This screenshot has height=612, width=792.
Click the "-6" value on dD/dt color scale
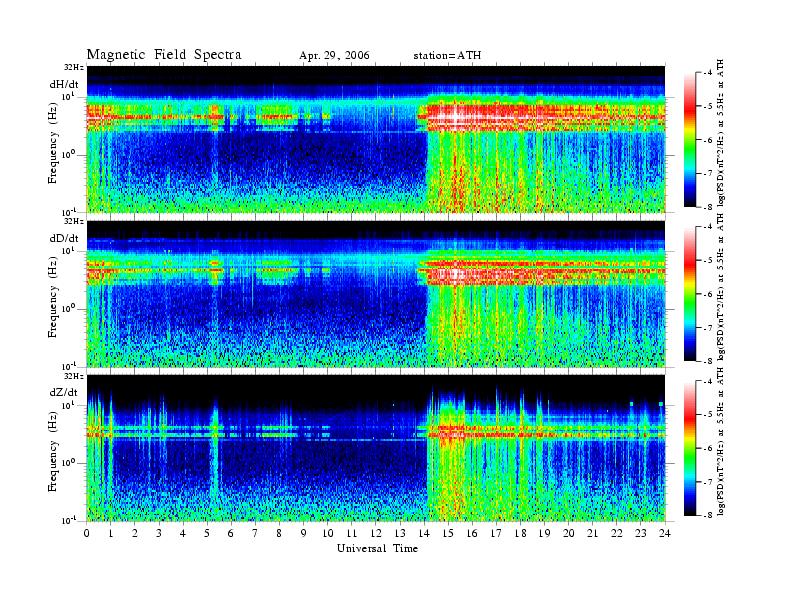pyautogui.click(x=708, y=294)
